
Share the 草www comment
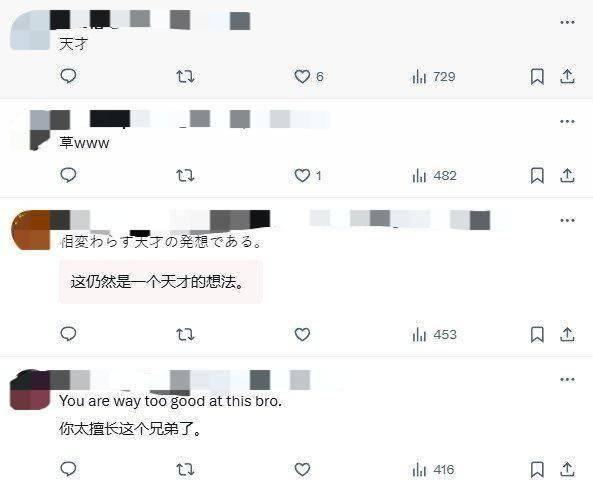tap(567, 175)
